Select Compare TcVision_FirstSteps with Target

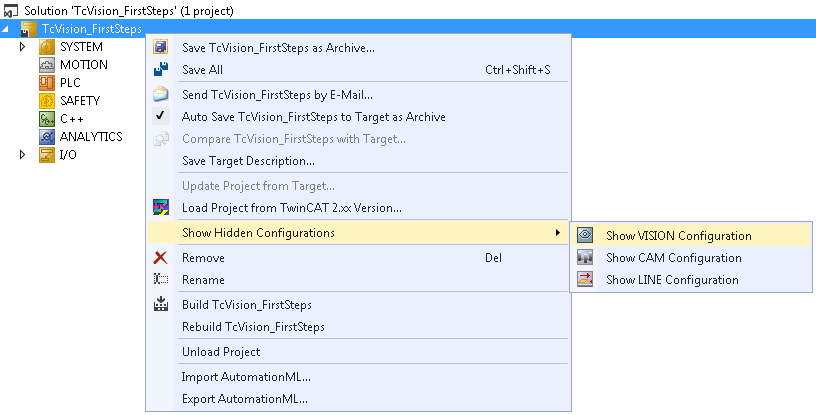(358, 139)
